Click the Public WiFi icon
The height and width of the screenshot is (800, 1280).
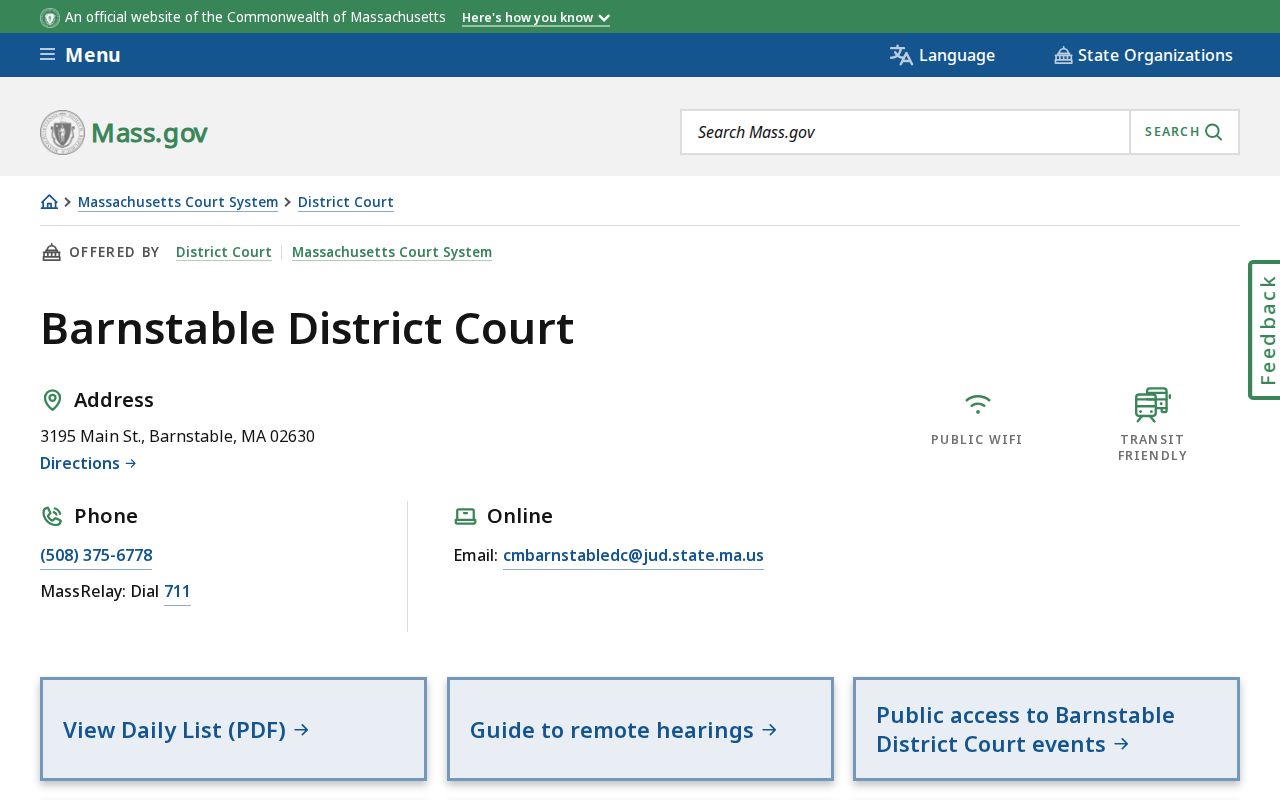(x=977, y=404)
